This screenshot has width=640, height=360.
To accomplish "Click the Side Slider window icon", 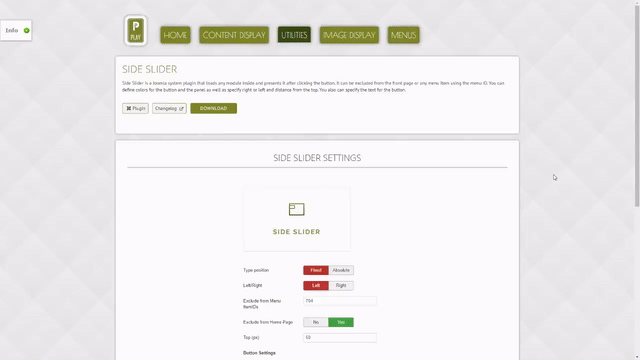I will 297,209.
